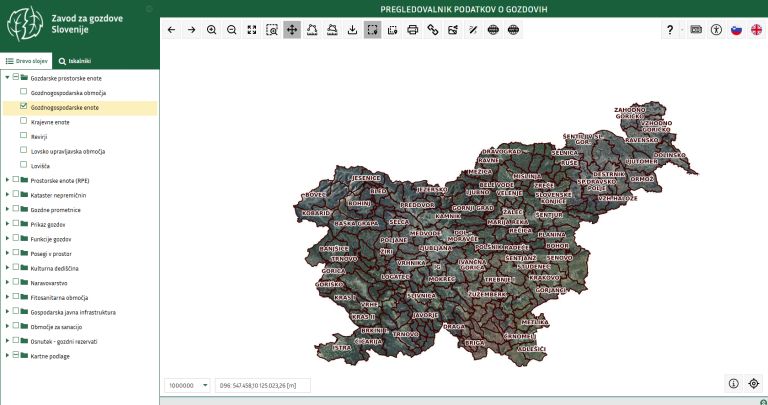Expand Funkcije gozdov folder arrow
Image resolution: width=768 pixels, height=405 pixels.
coord(7,238)
